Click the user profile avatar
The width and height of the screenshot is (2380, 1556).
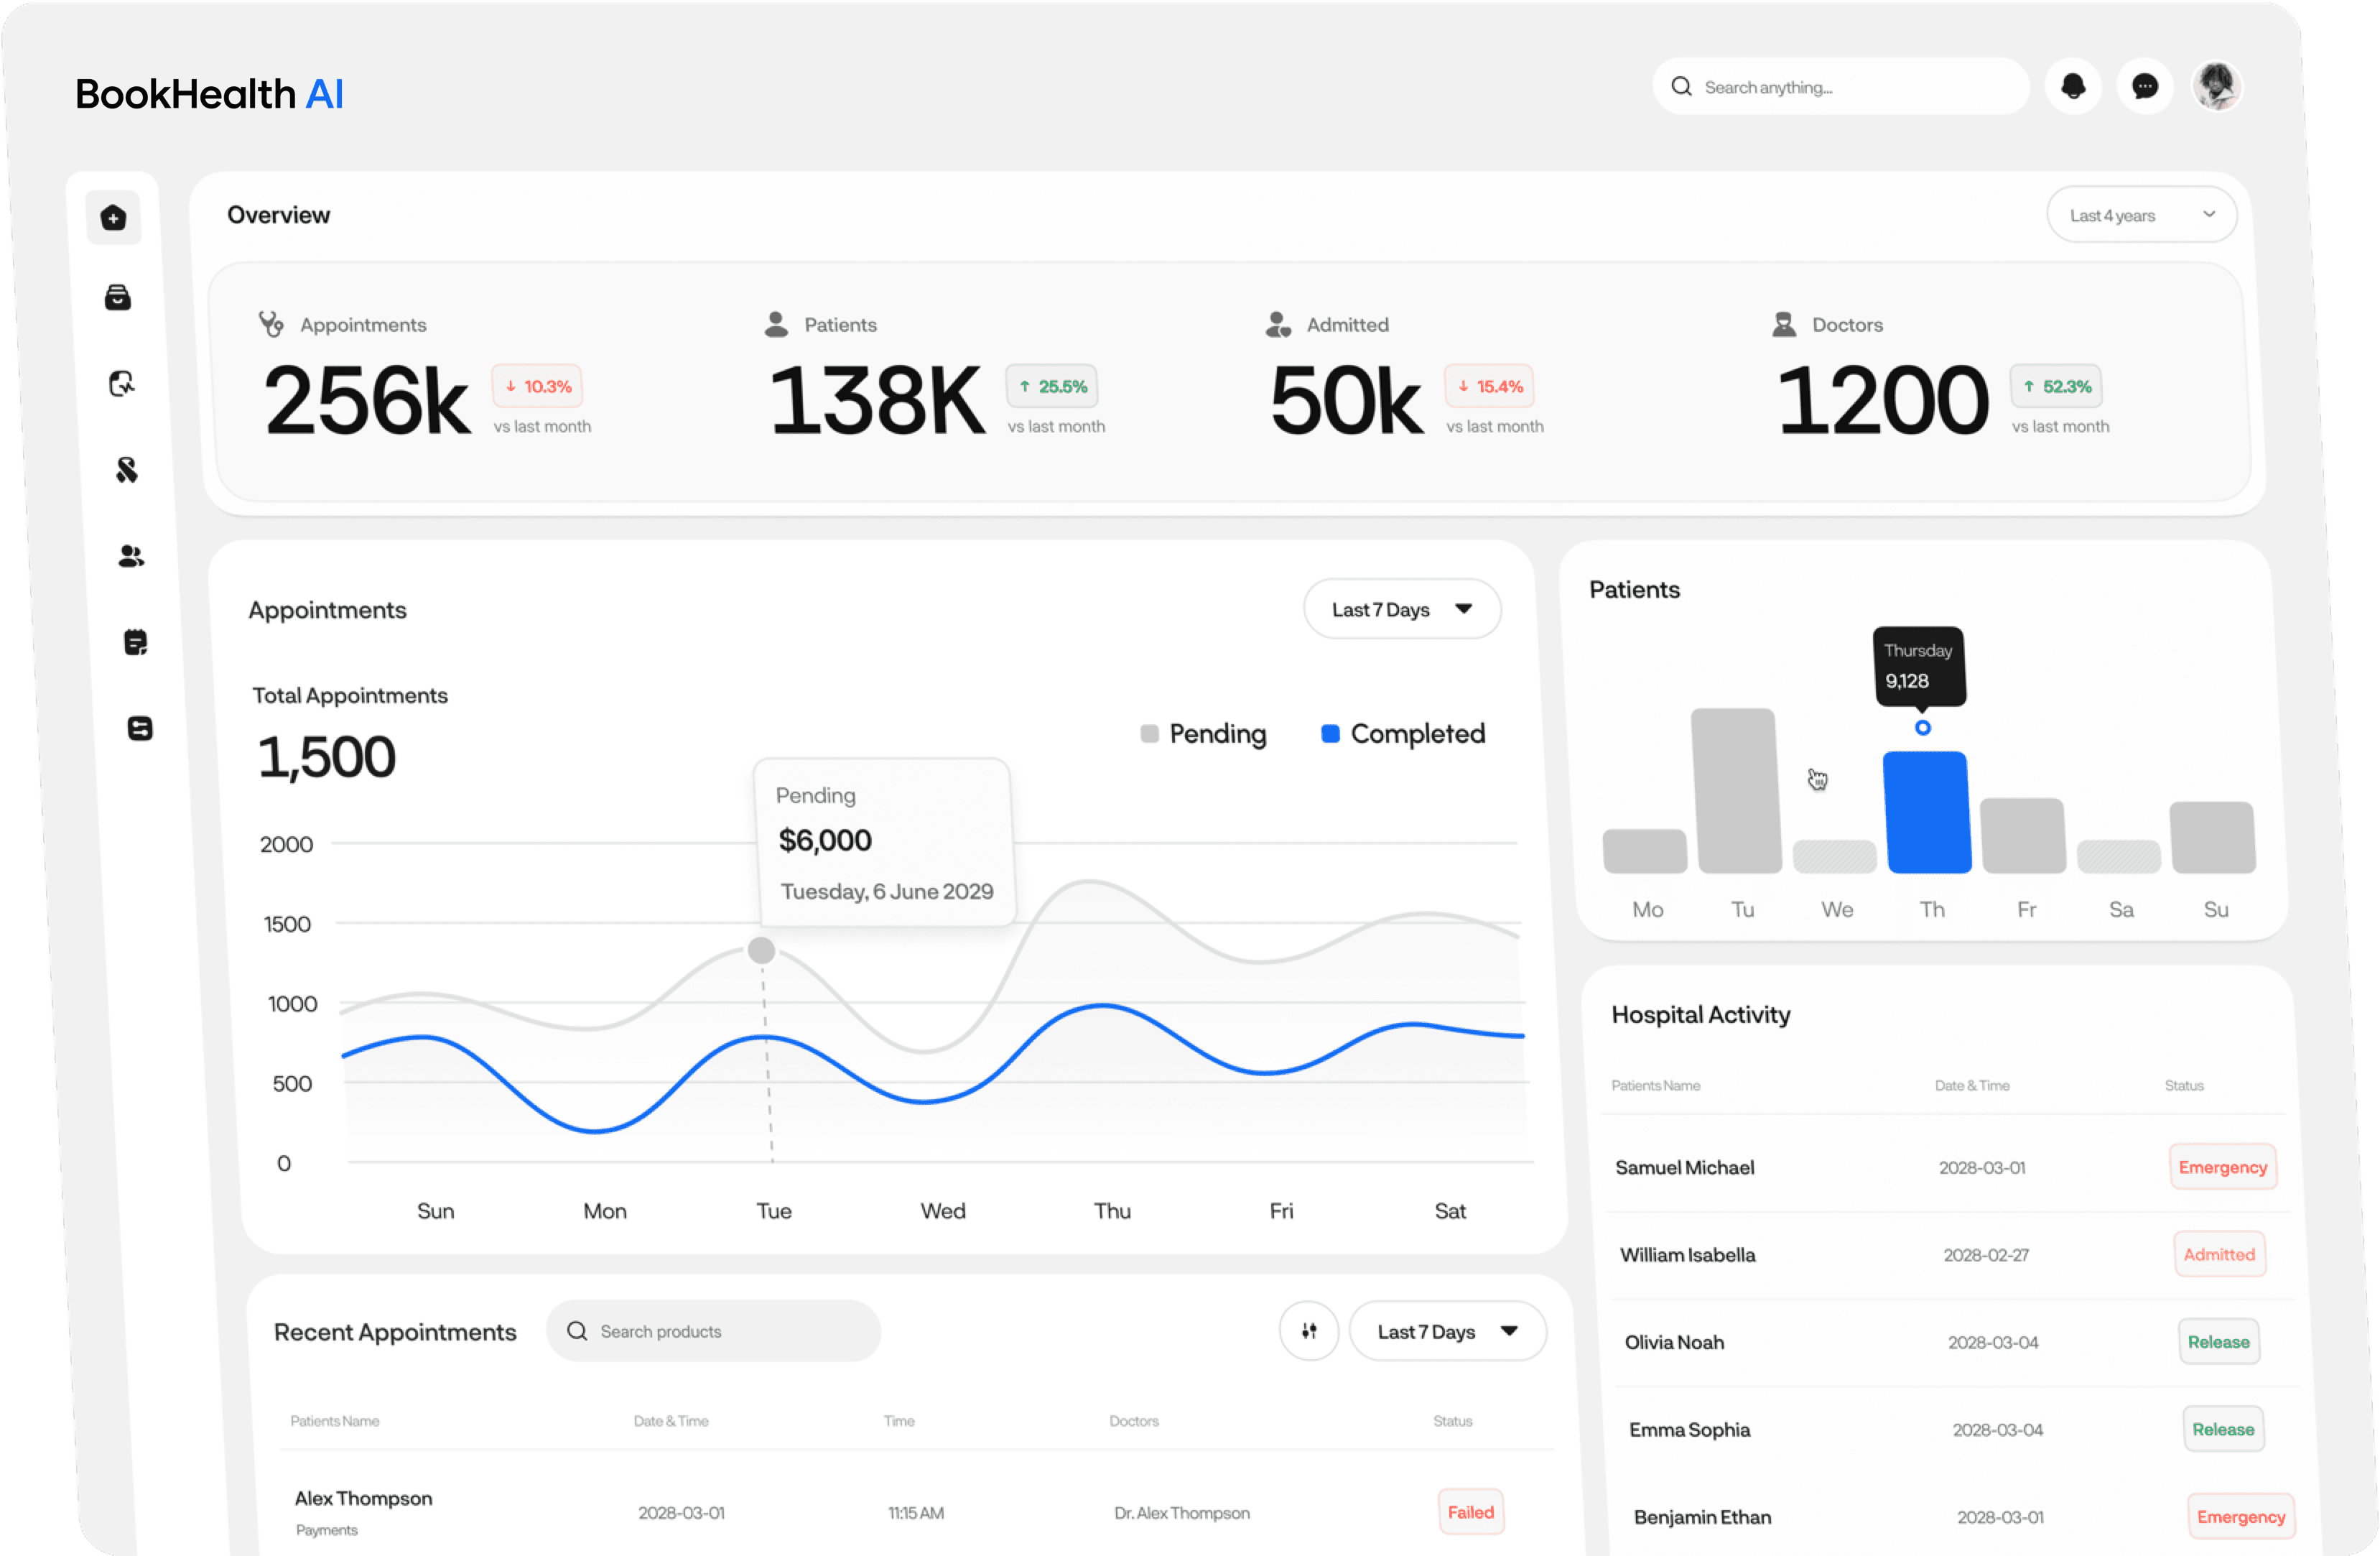click(2217, 87)
